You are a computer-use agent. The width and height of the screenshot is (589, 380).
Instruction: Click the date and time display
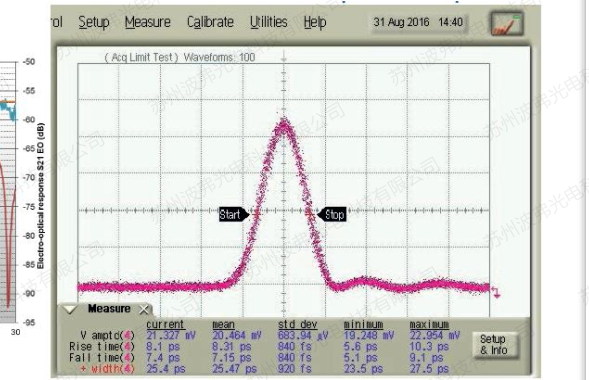coord(418,22)
